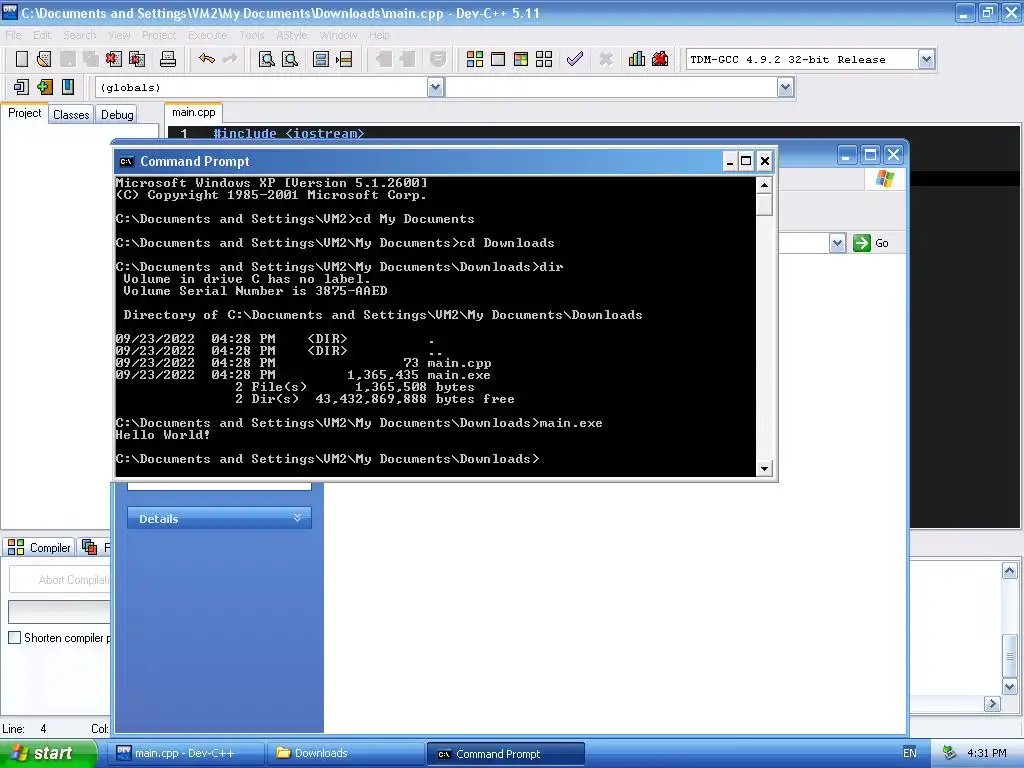Click the EN language indicator in taskbar
Viewport: 1024px width, 768px height.
click(910, 753)
